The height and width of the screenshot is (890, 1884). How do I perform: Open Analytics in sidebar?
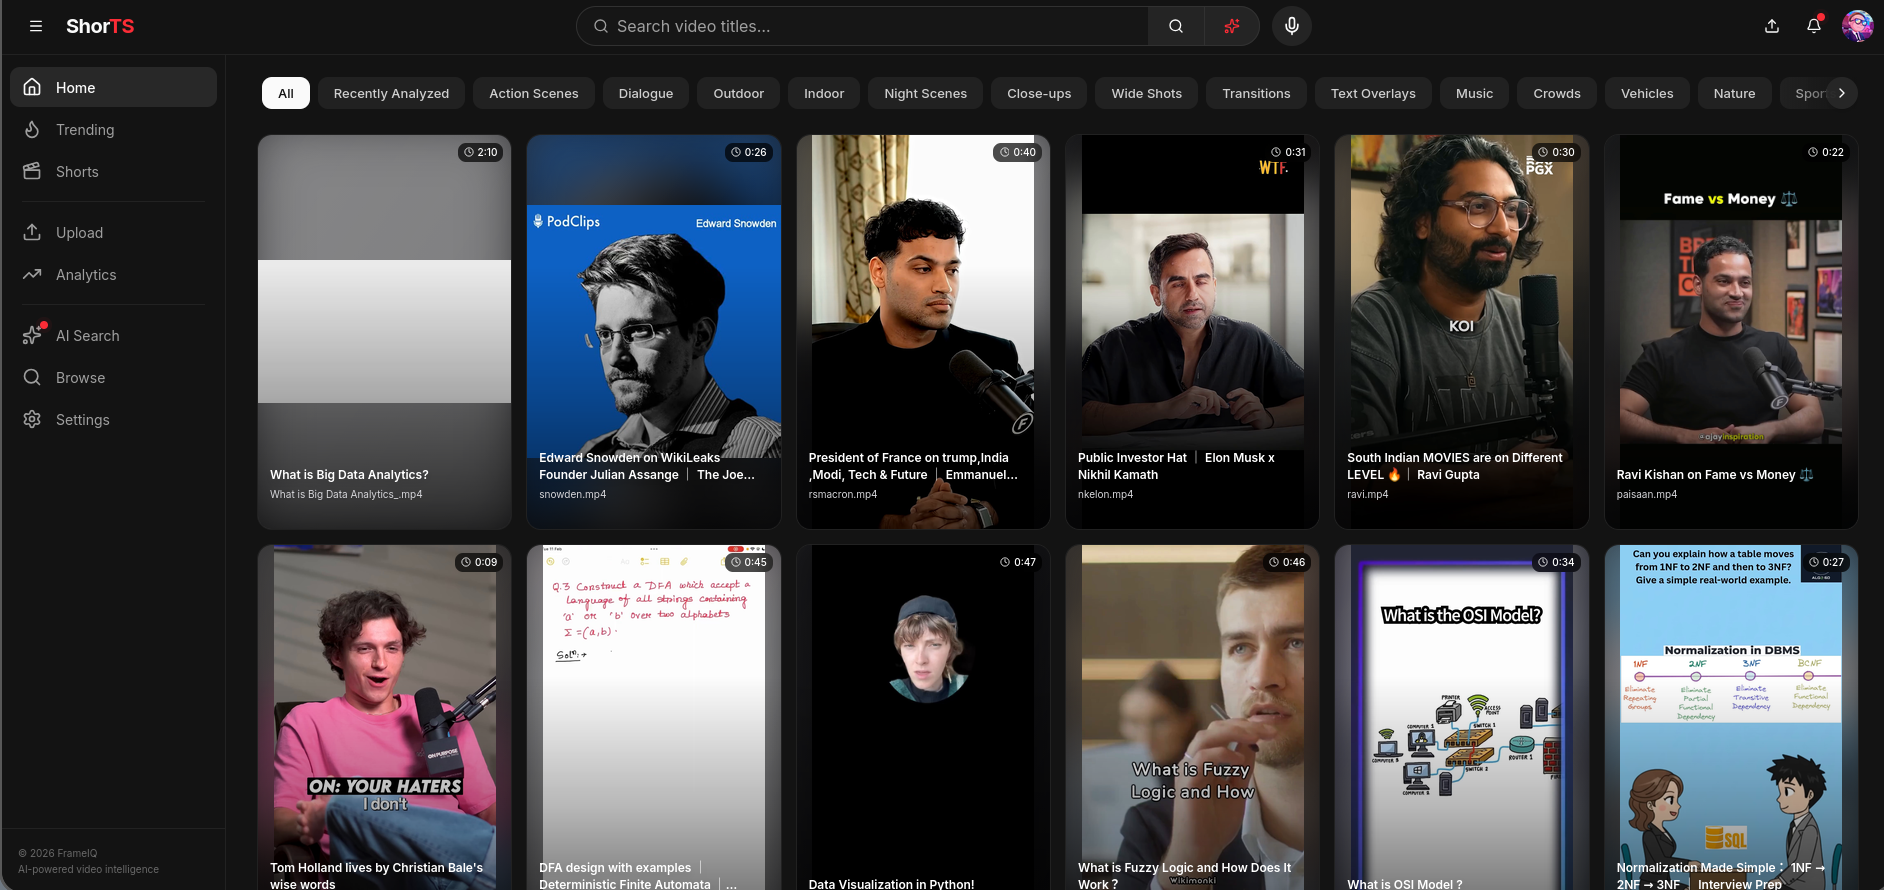click(113, 274)
